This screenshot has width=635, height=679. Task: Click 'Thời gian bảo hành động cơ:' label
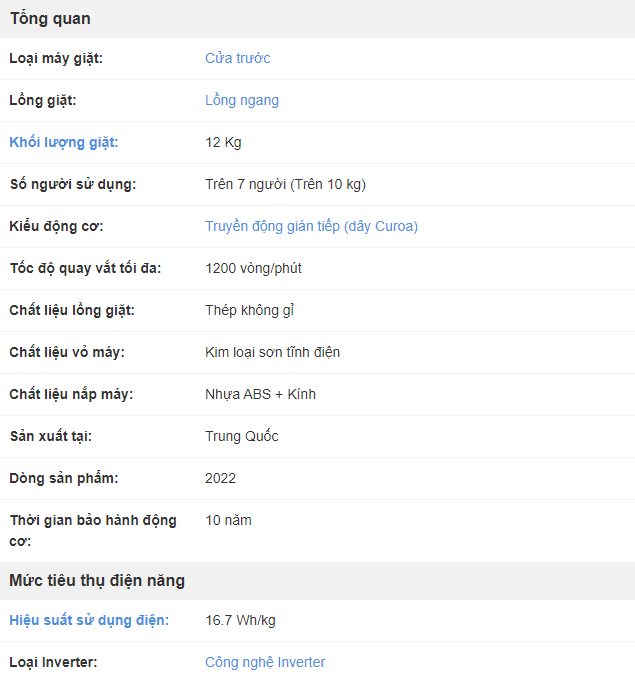92,530
